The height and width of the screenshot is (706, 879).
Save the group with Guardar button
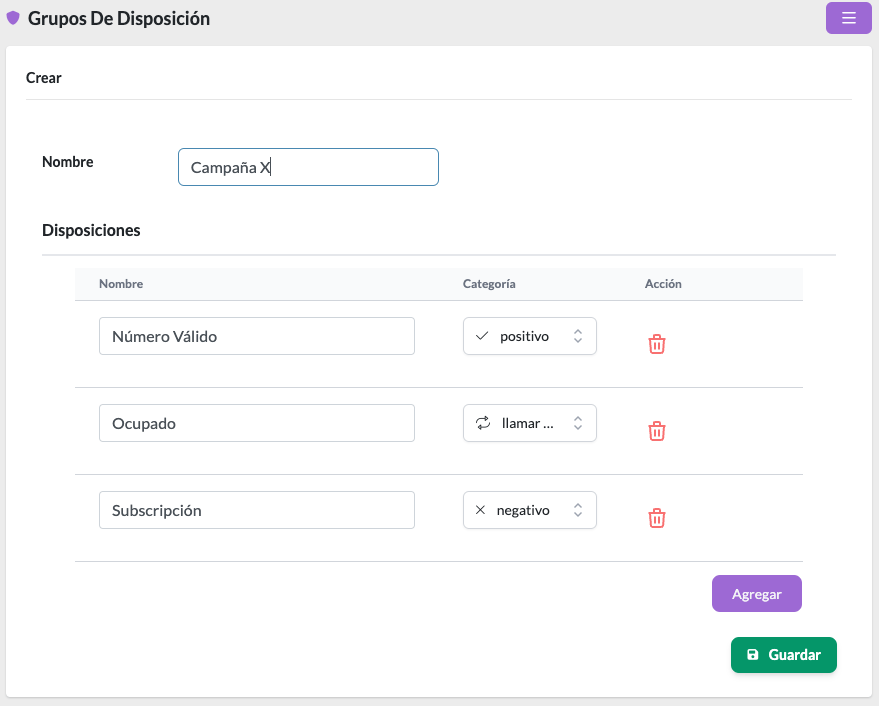click(x=784, y=654)
